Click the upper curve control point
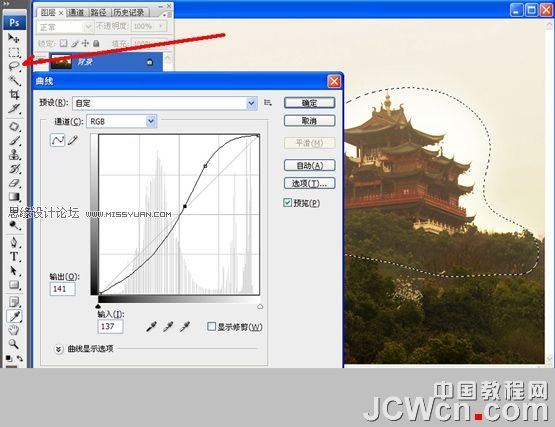555x427 pixels. coord(205,166)
